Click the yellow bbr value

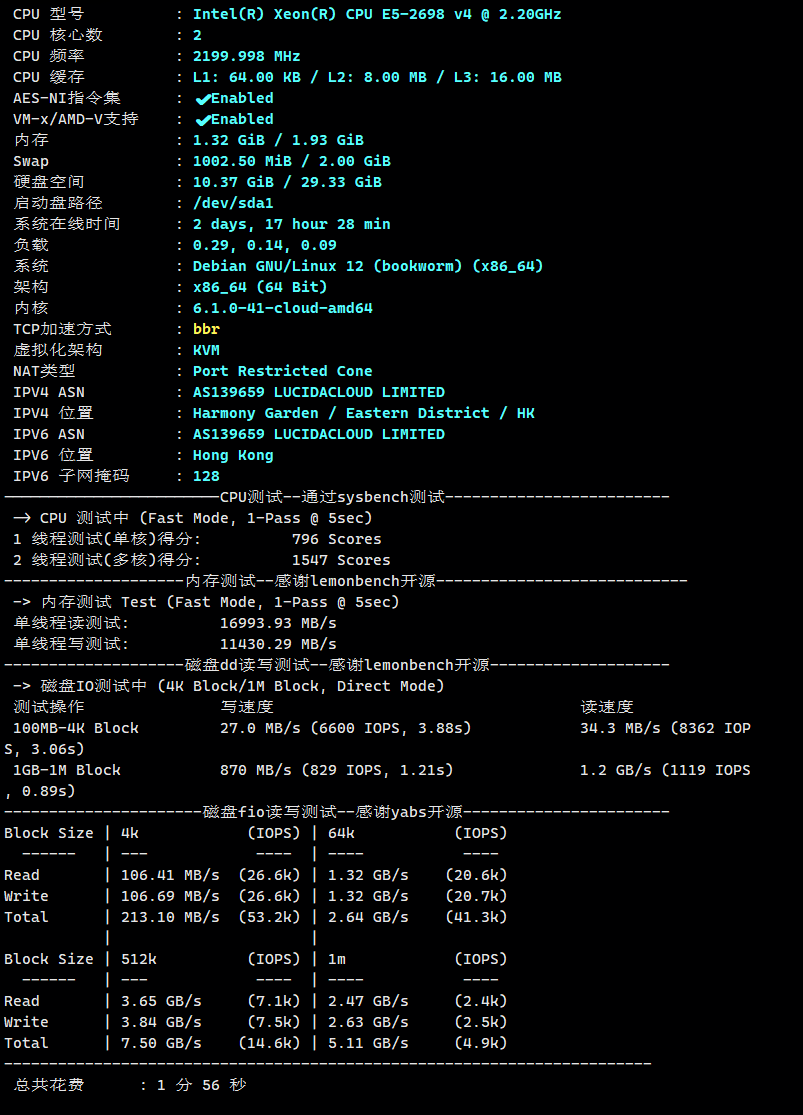pyautogui.click(x=206, y=329)
